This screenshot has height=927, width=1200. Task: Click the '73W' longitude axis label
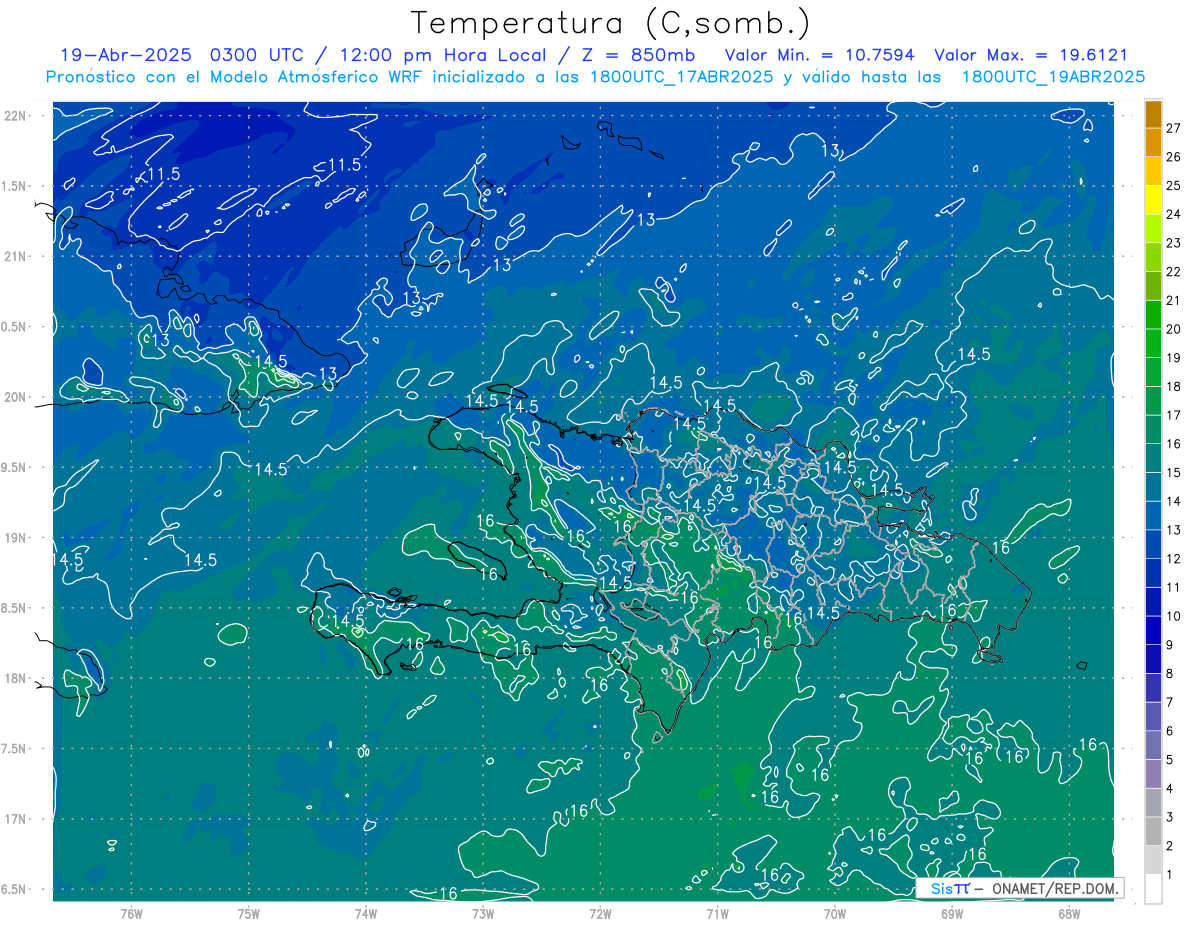pos(483,914)
